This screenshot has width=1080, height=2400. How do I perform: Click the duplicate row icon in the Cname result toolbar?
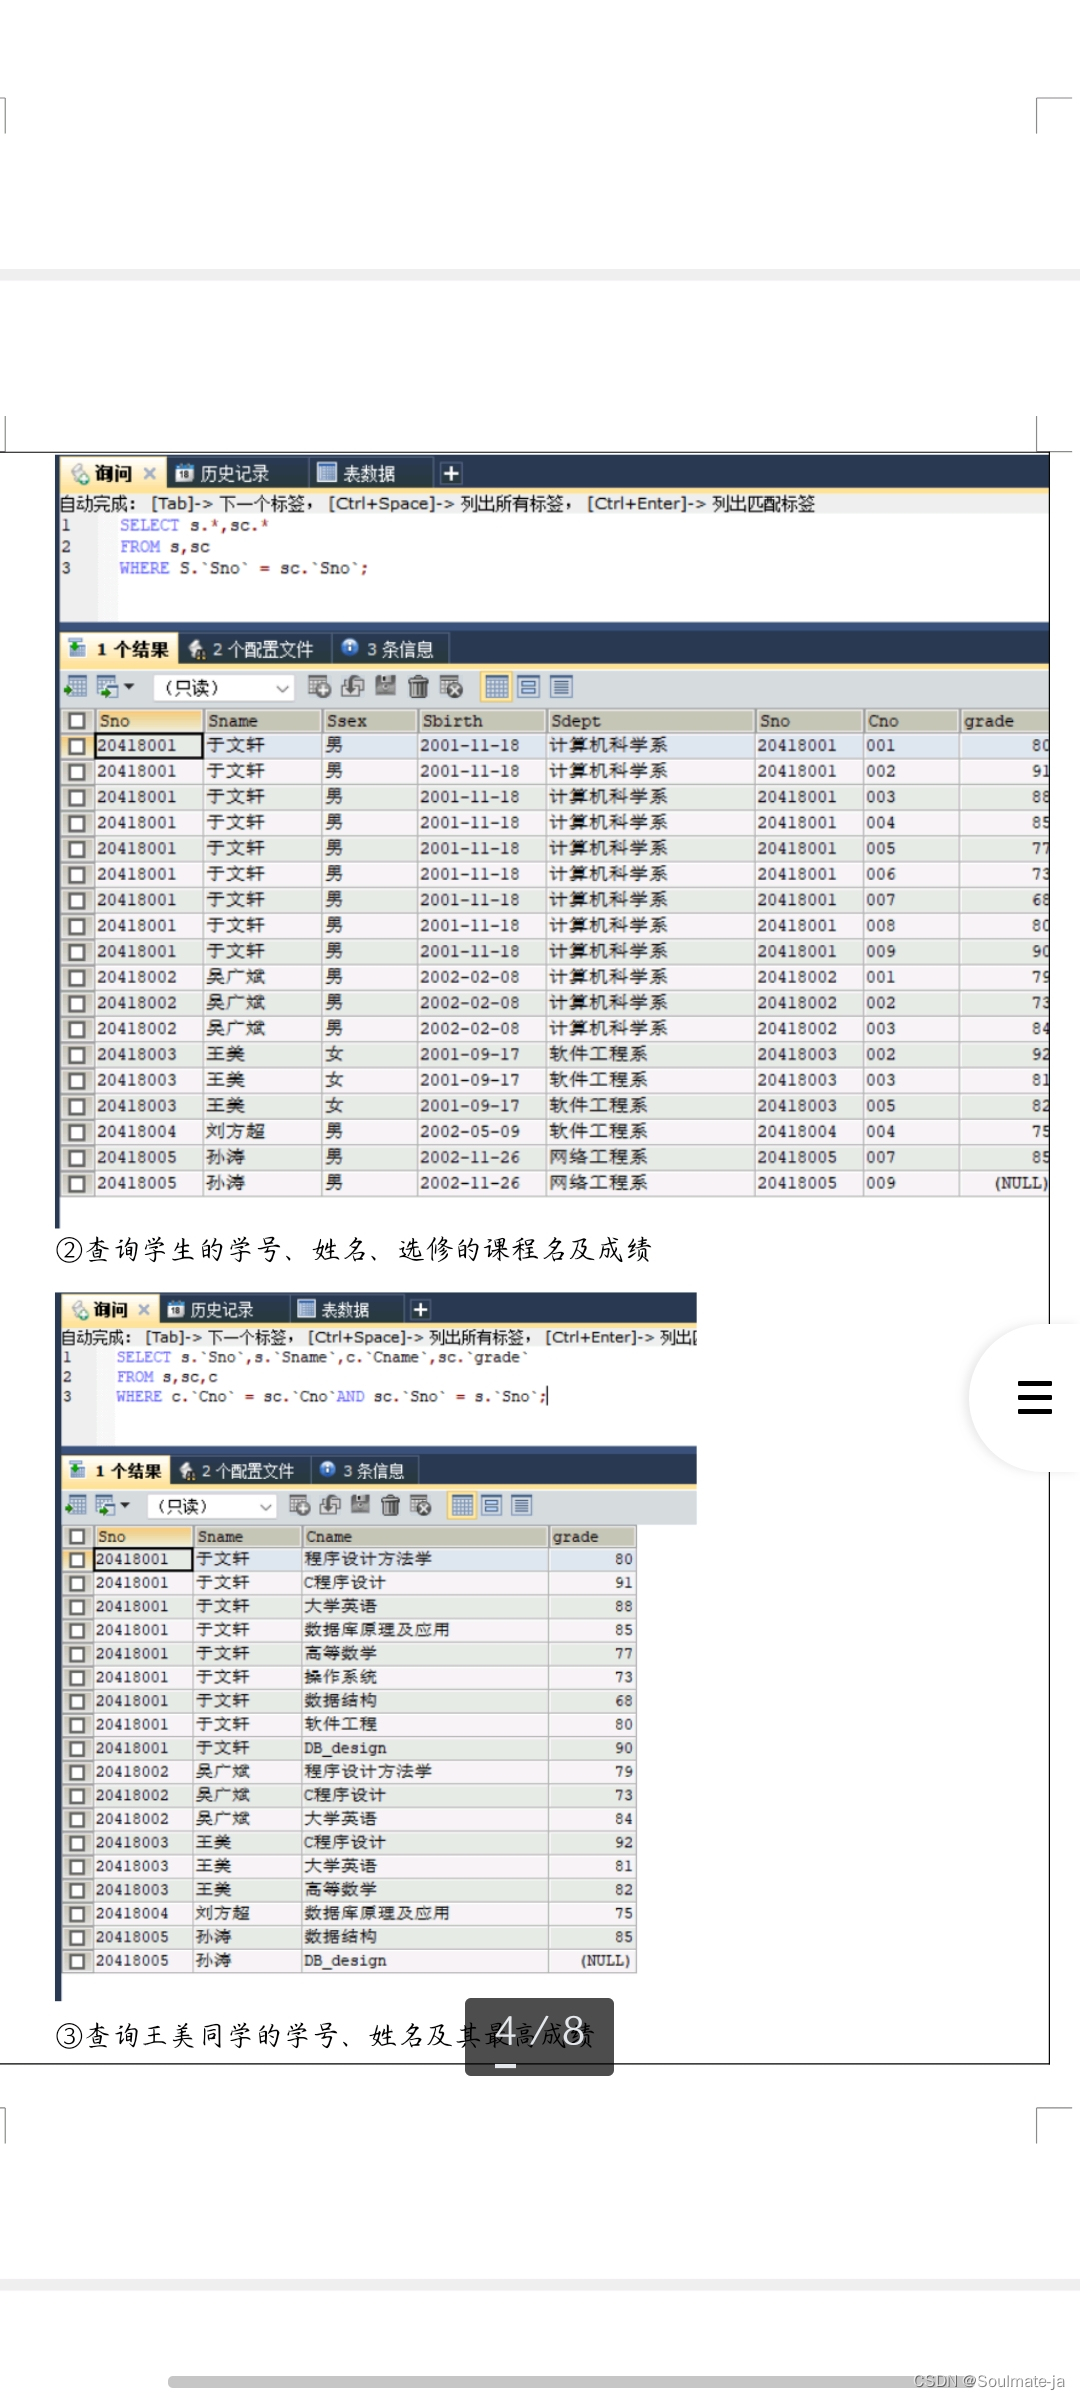pos(330,1505)
